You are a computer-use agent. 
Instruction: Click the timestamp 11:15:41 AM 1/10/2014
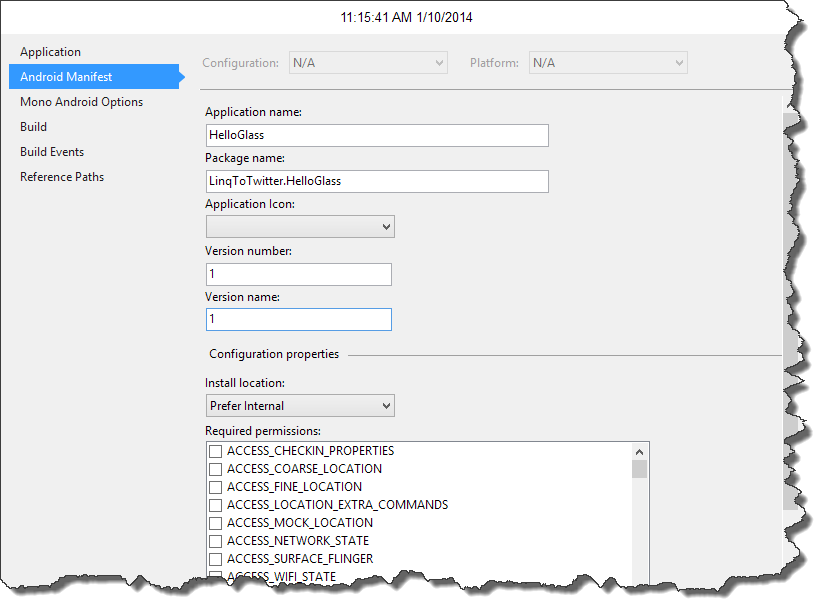coord(407,17)
